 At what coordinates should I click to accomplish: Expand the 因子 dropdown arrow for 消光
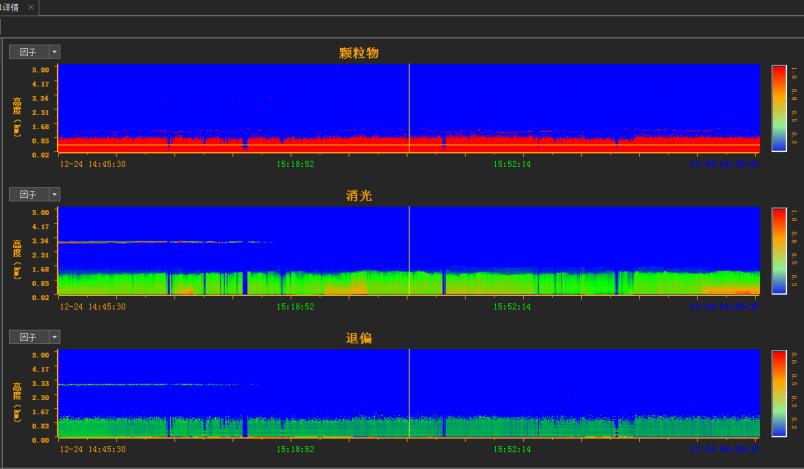(55, 194)
